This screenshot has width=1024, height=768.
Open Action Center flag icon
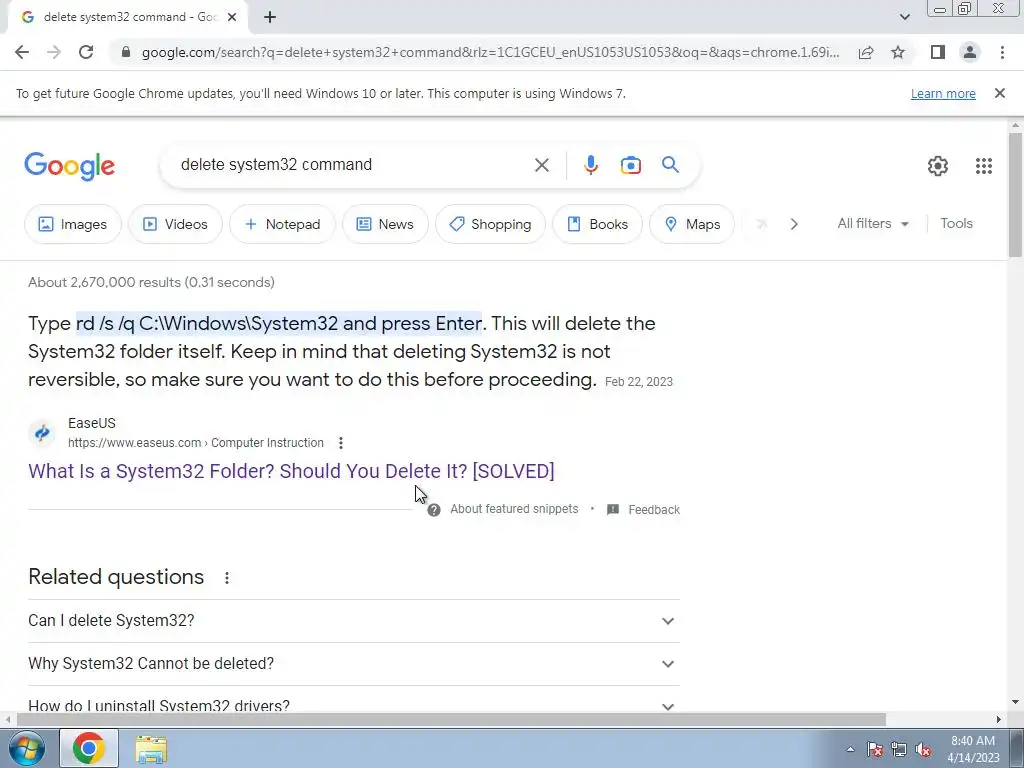[x=875, y=749]
